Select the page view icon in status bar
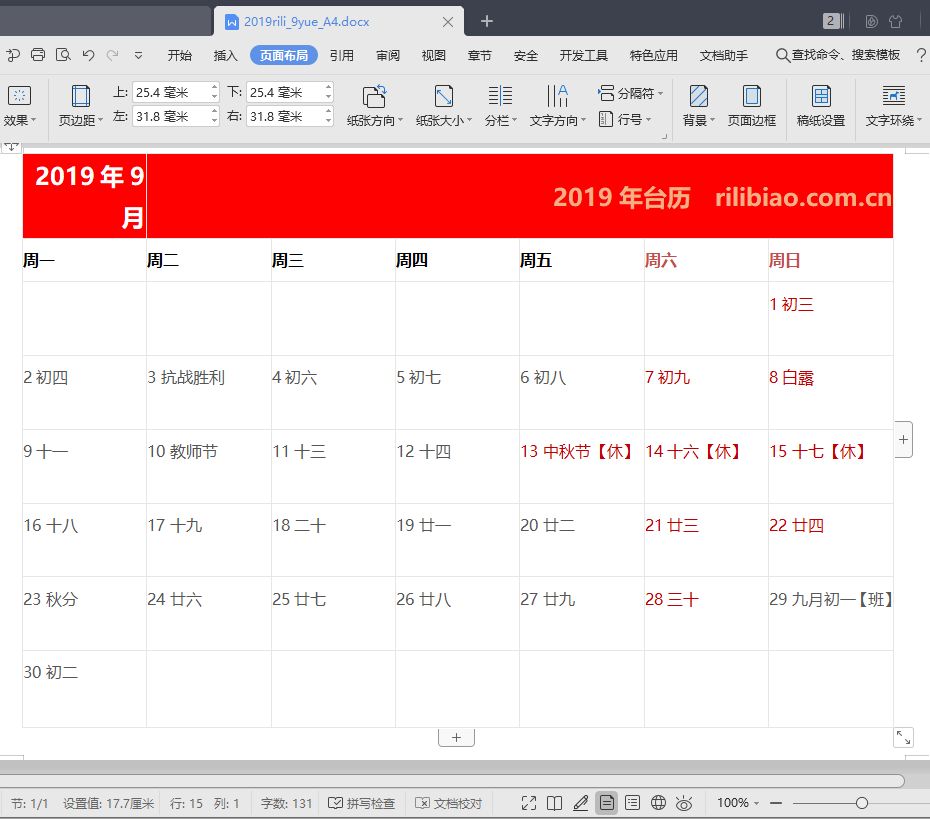Image resolution: width=930 pixels, height=819 pixels. click(x=607, y=803)
